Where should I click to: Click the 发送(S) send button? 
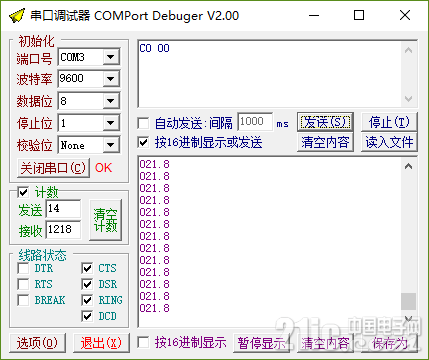pyautogui.click(x=325, y=122)
